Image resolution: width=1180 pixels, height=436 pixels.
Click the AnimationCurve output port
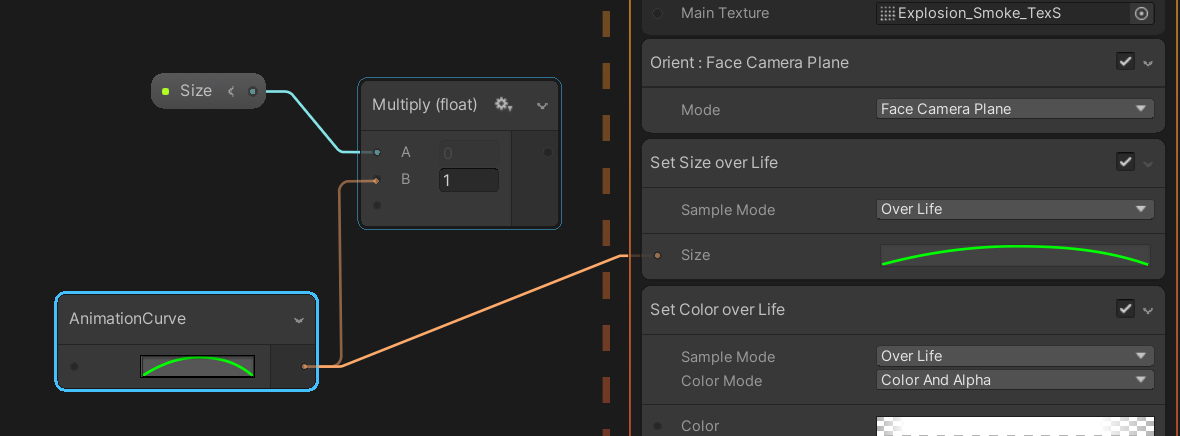click(x=305, y=366)
